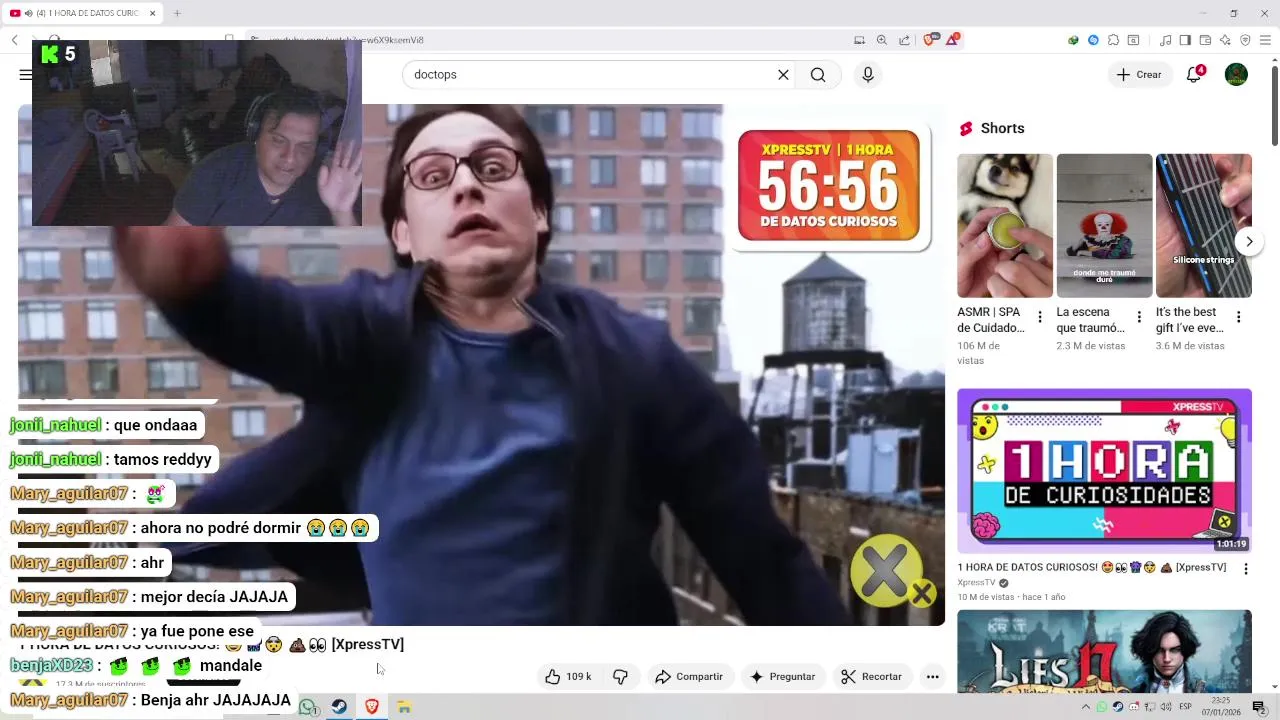
Task: Like the video with 109 k thumbs up
Action: (567, 677)
